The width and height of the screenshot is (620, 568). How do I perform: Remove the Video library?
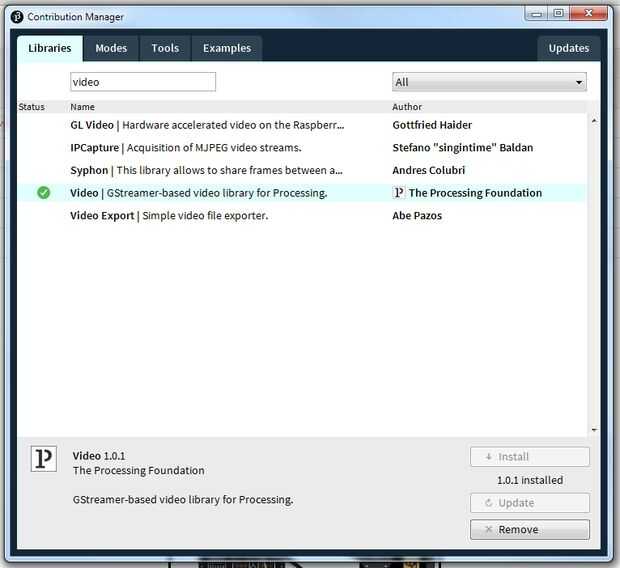coord(529,530)
